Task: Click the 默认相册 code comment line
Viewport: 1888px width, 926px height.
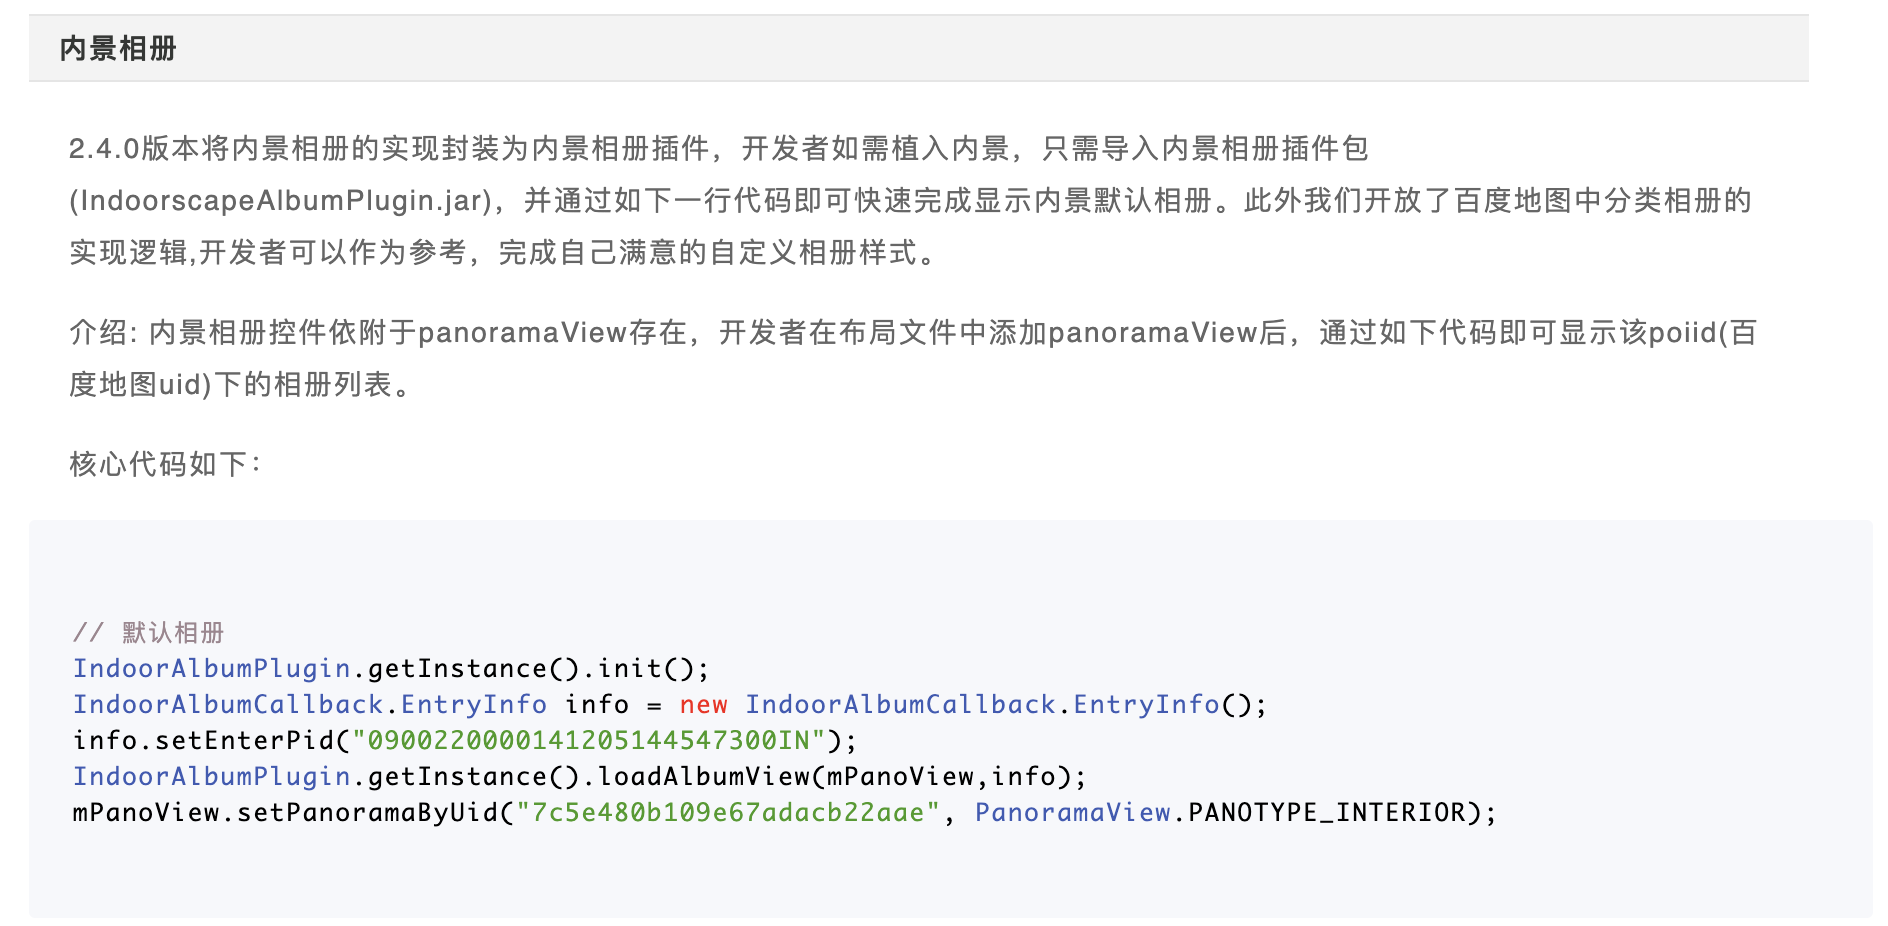Action: (149, 632)
